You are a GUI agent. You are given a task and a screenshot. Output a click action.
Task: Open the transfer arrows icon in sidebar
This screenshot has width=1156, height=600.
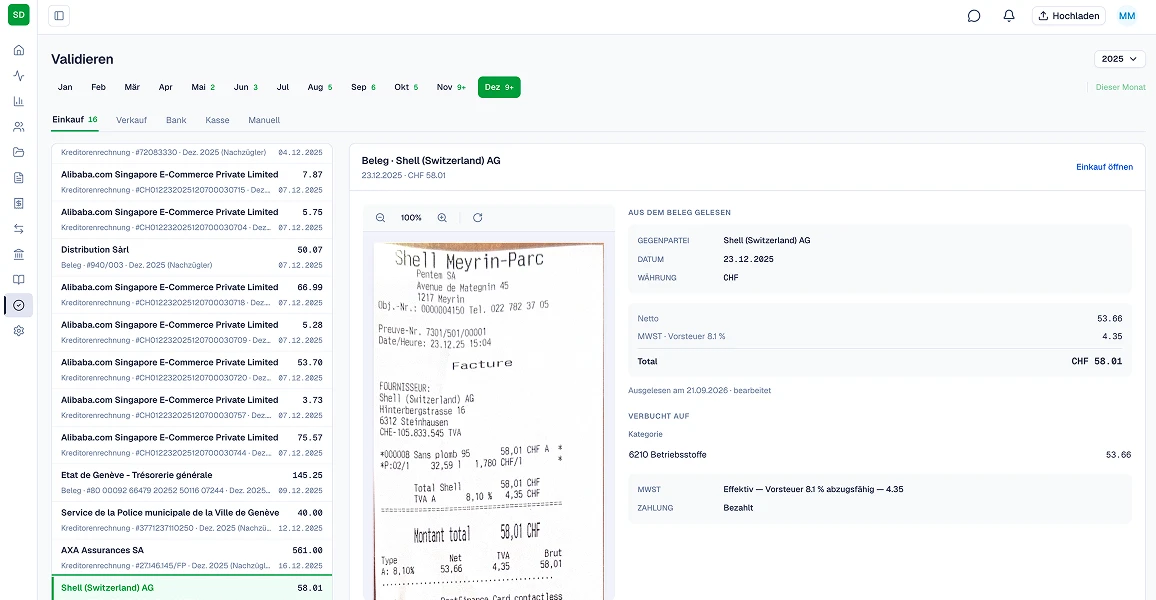coord(18,229)
